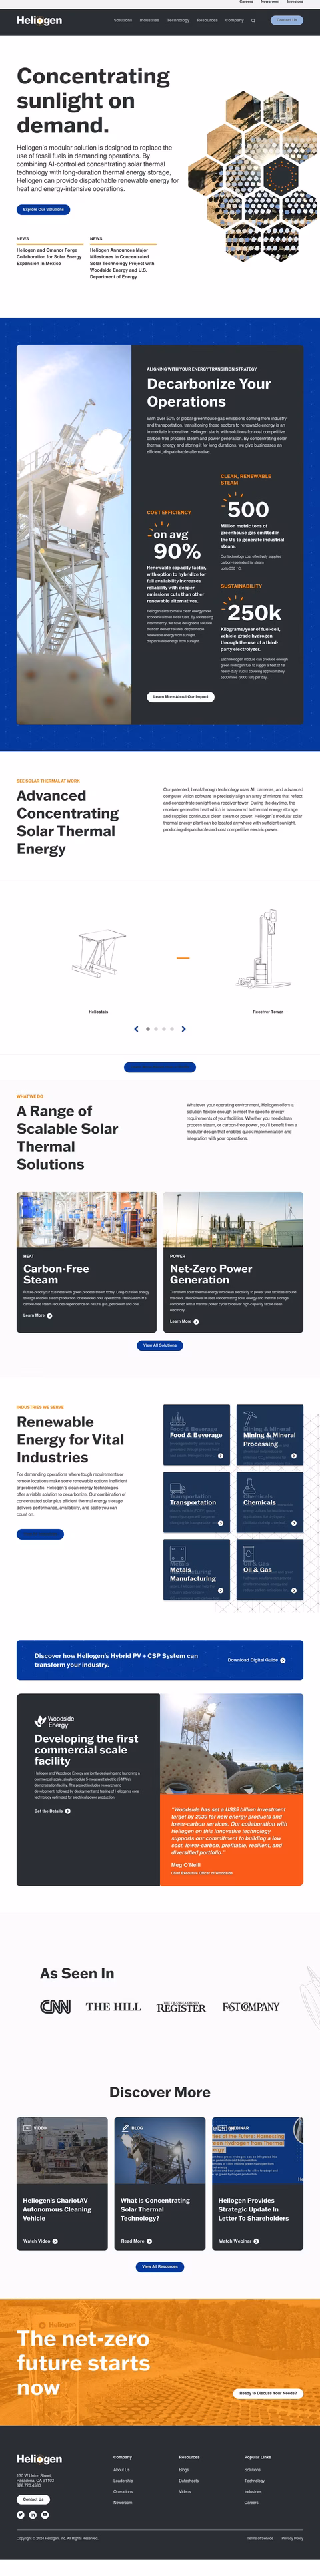Click Datasheets in footer Resources column
The image size is (320, 2576).
point(189,2480)
